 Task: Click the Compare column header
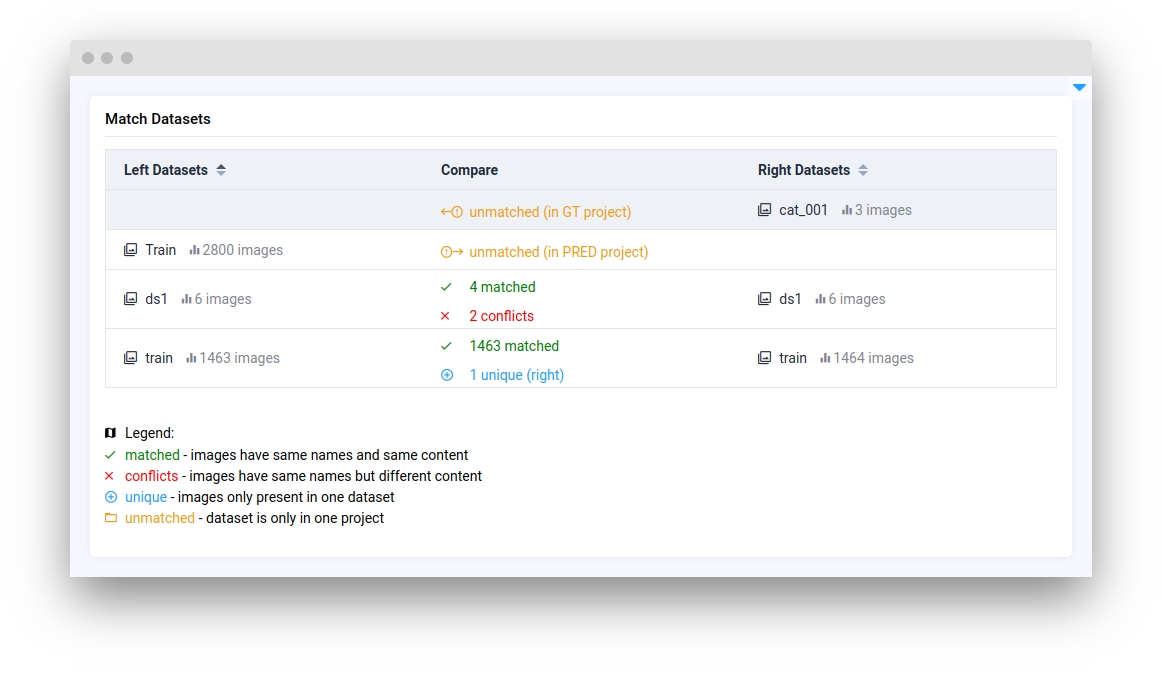[x=469, y=170]
